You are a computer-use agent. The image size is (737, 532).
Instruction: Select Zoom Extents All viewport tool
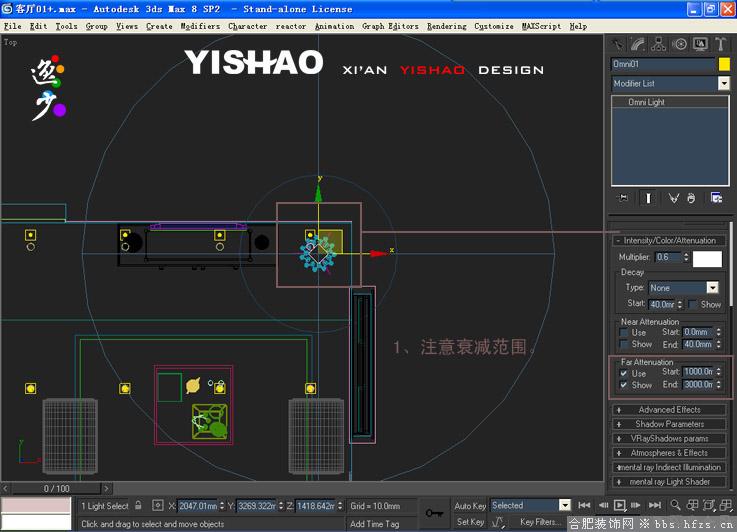tap(726, 505)
